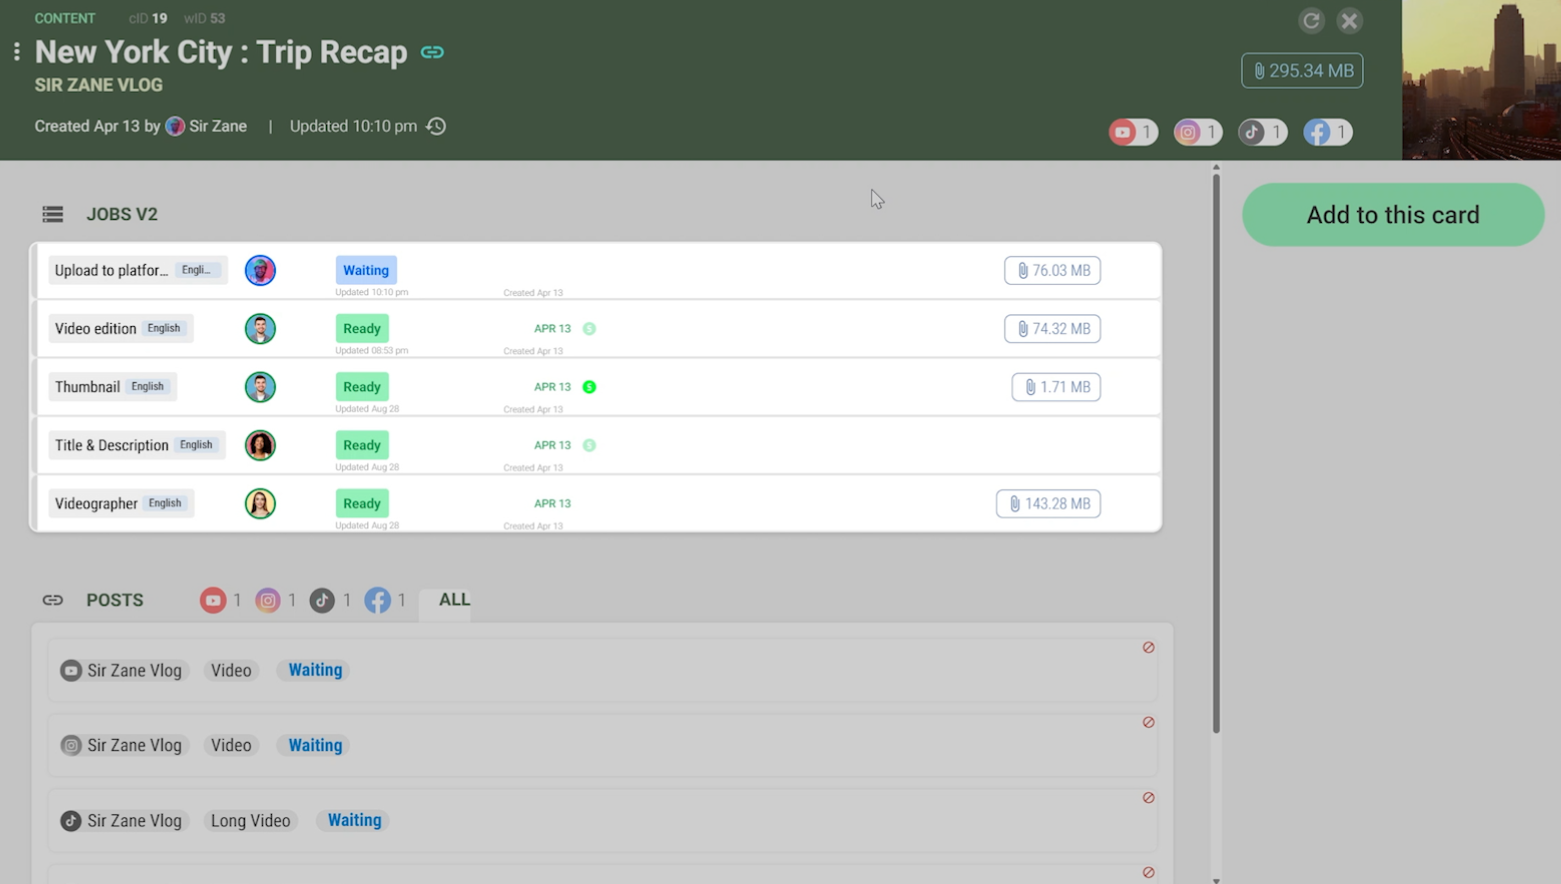Screen dimensions: 1561x884
Task: Click the vertical scrollbar of the card
Action: point(1216,452)
